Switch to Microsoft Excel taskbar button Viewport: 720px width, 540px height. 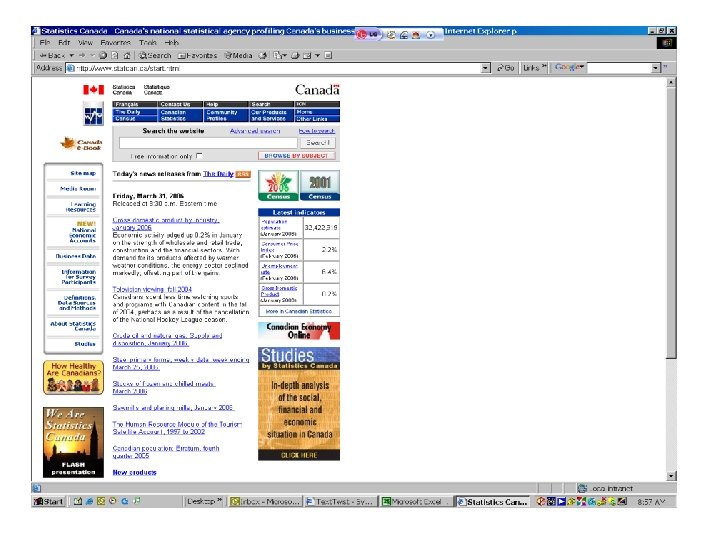[x=416, y=502]
